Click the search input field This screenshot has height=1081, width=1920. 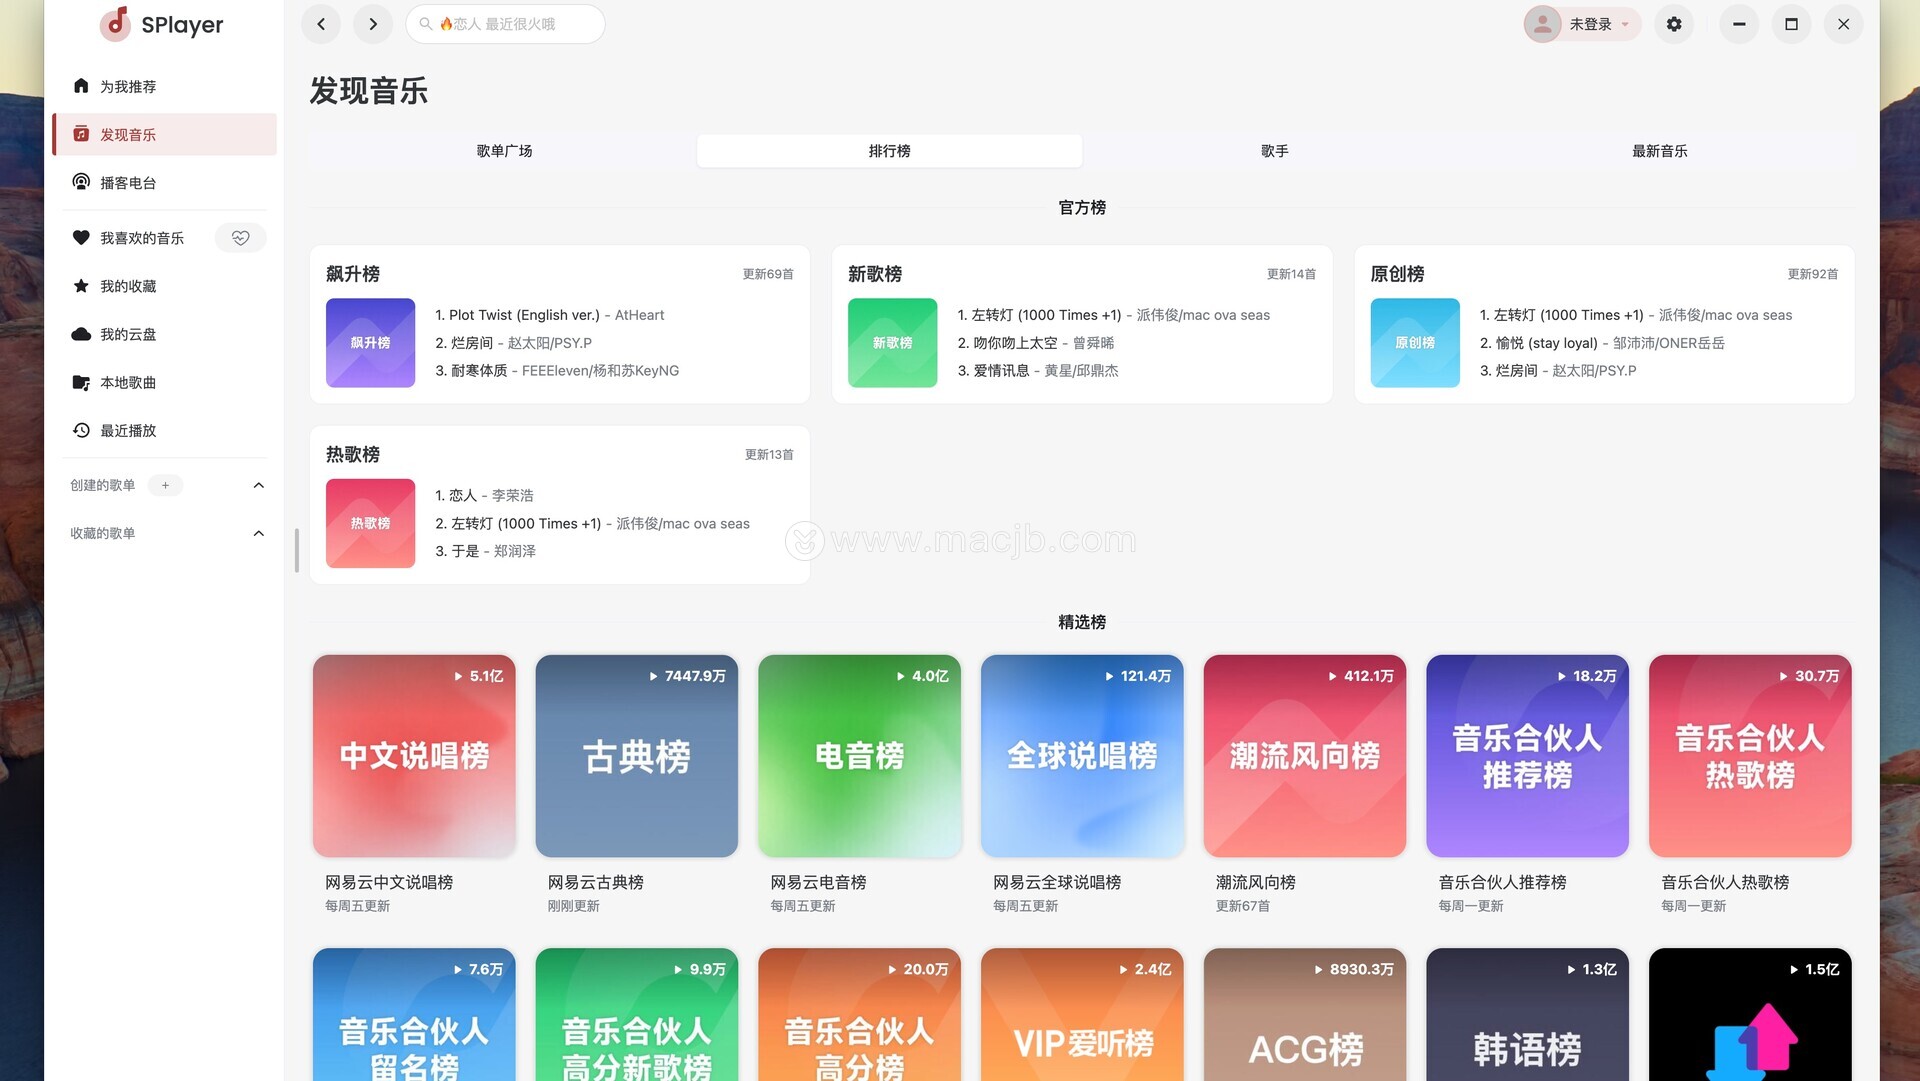[x=505, y=24]
